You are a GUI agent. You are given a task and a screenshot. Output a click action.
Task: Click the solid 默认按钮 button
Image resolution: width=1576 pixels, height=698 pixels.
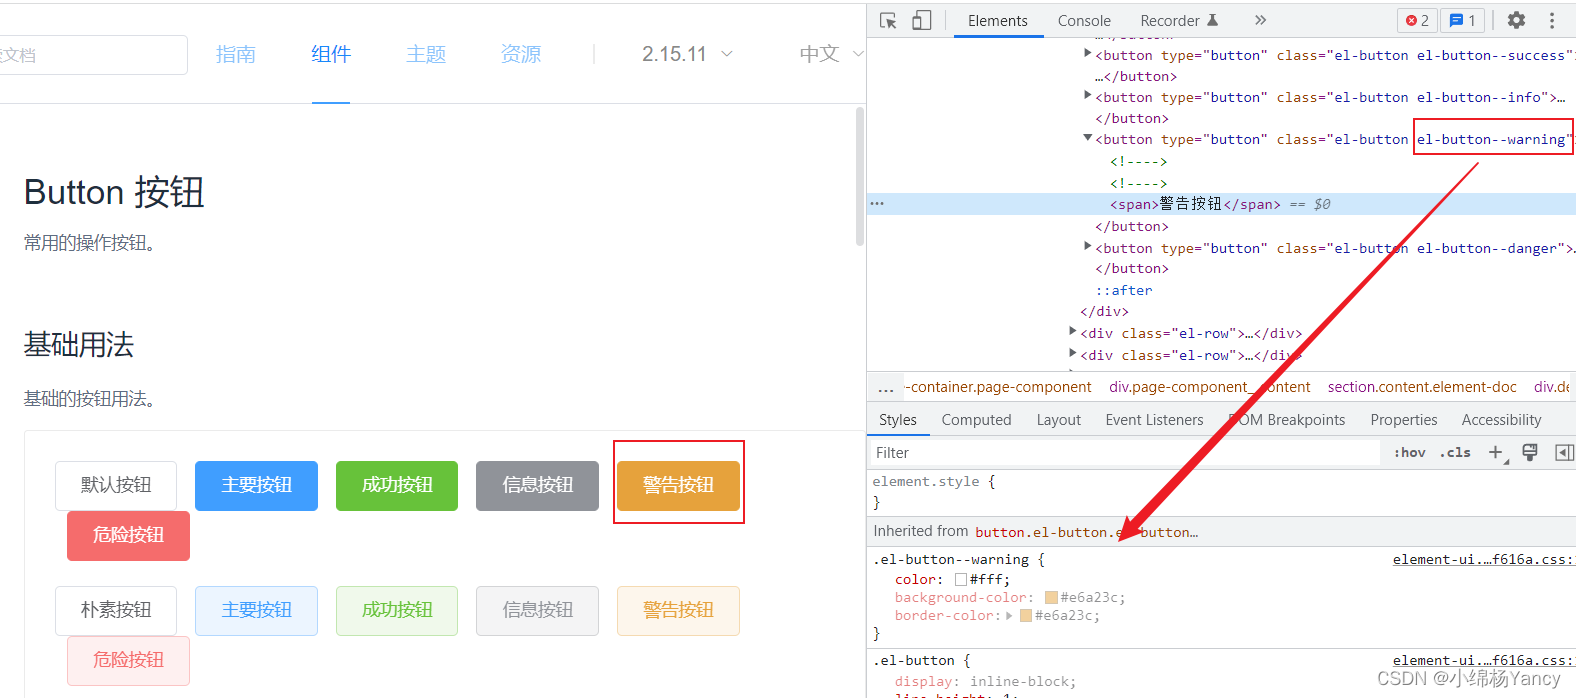point(116,486)
